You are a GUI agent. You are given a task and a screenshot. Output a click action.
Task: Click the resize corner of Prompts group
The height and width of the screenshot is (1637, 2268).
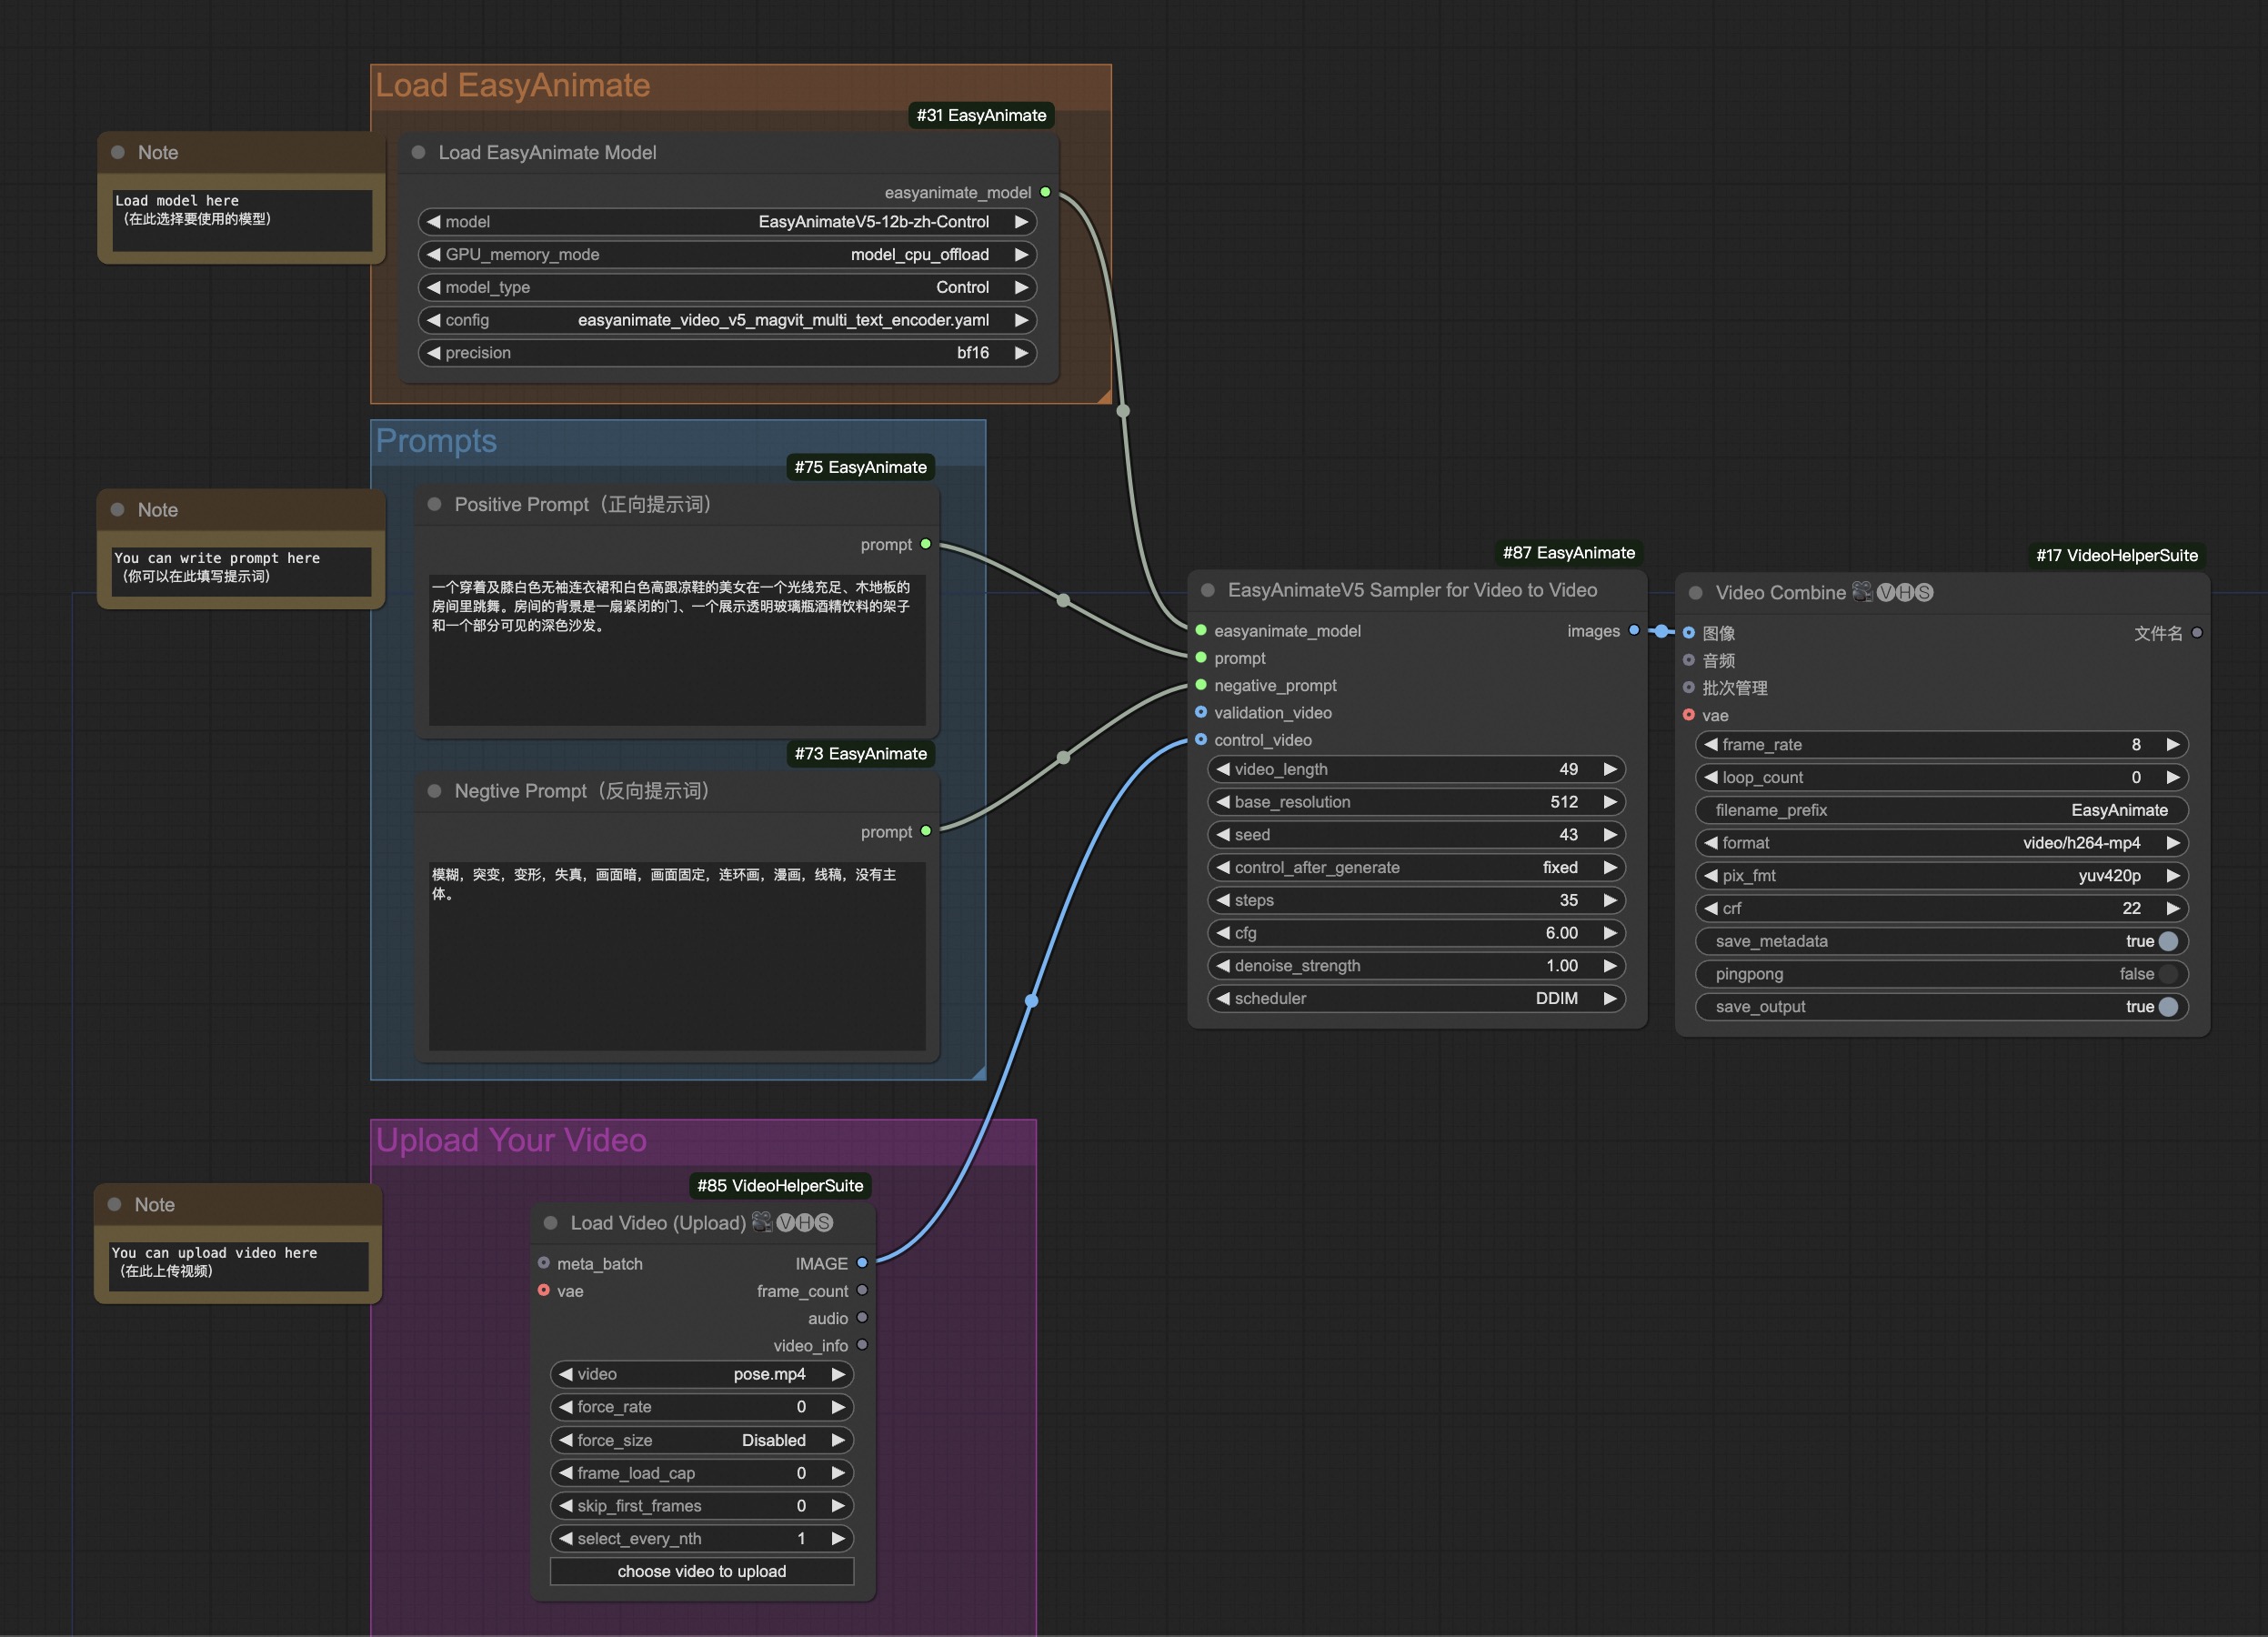pyautogui.click(x=979, y=1073)
